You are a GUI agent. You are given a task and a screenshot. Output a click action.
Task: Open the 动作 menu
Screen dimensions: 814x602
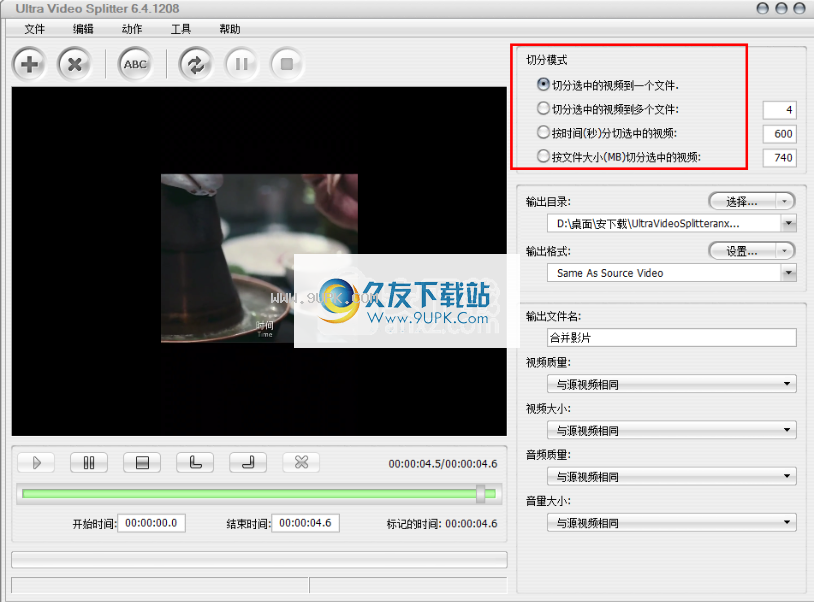[x=132, y=29]
